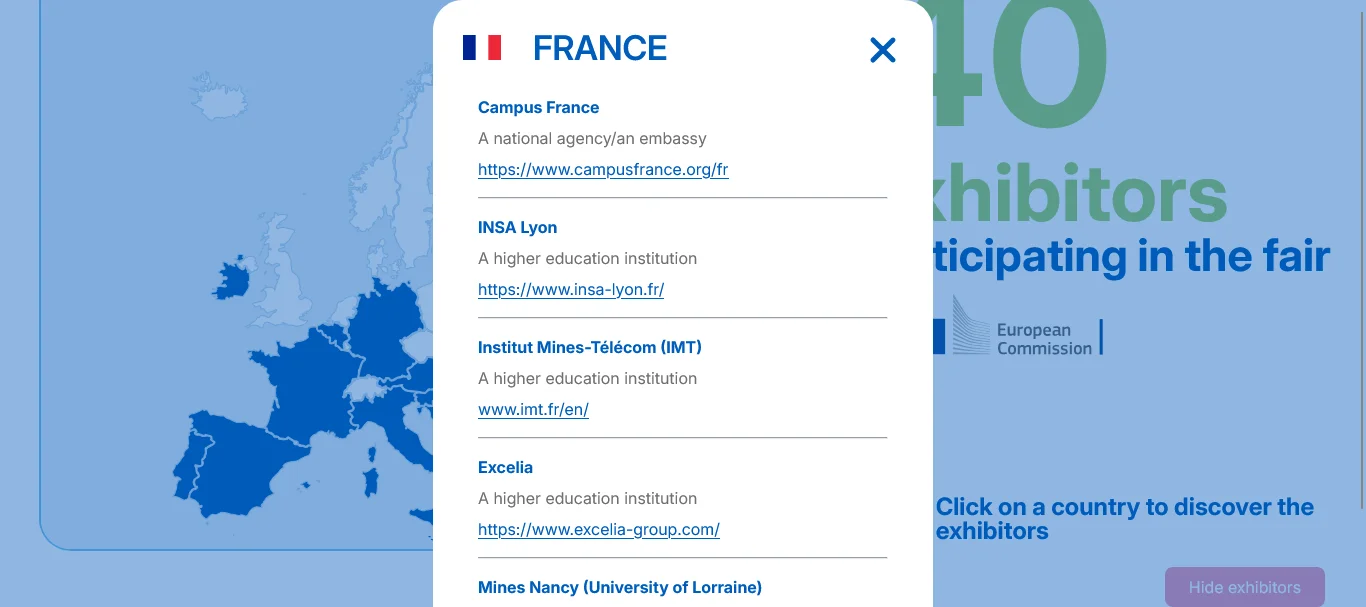Viewport: 1366px width, 607px height.
Task: Open the INSA Lyon website link
Action: click(571, 289)
